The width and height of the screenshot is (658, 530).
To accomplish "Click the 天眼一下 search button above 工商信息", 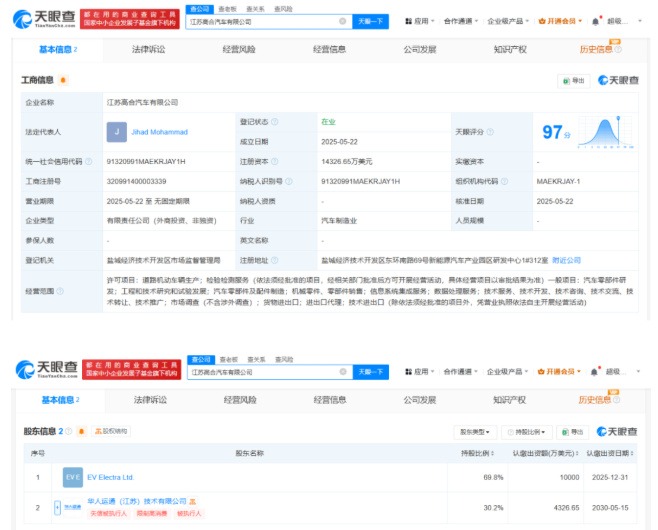I will (371, 21).
